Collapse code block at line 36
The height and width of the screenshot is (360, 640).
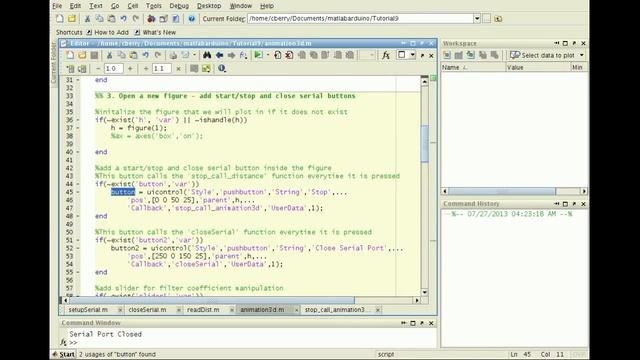pyautogui.click(x=78, y=120)
